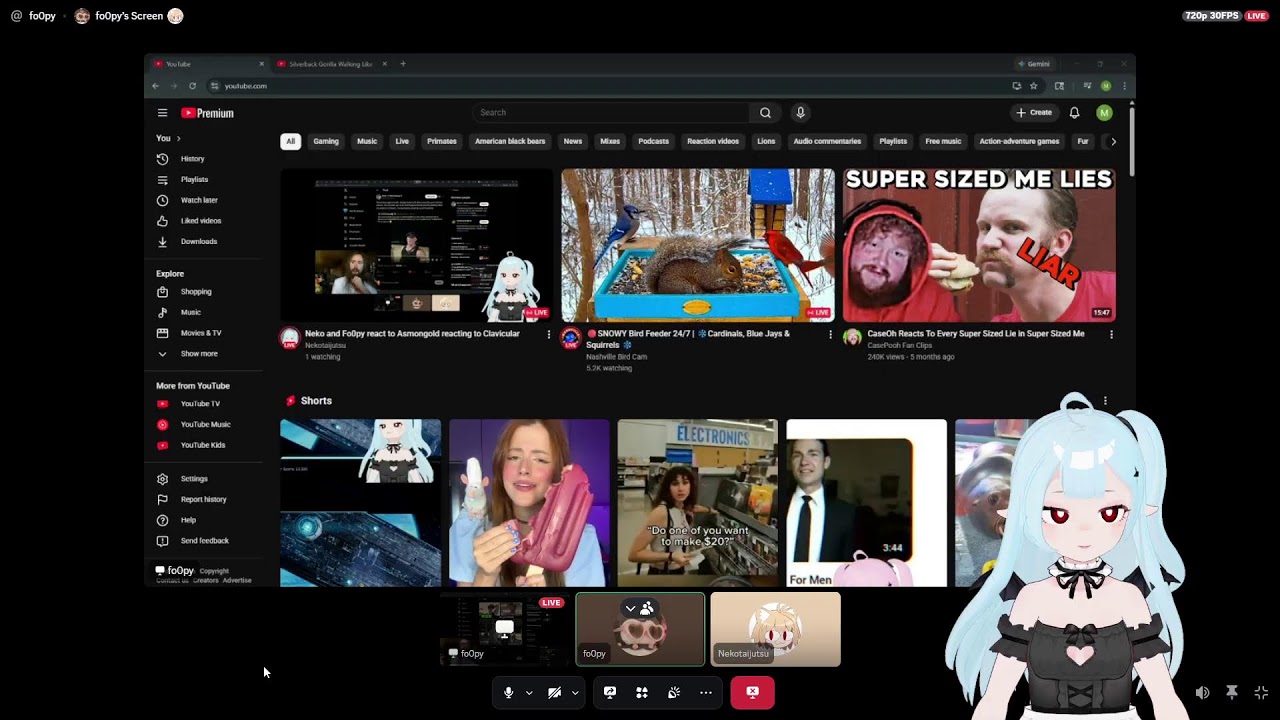Viewport: 1280px width, 720px height.
Task: Select the Music category chip
Action: click(x=367, y=141)
